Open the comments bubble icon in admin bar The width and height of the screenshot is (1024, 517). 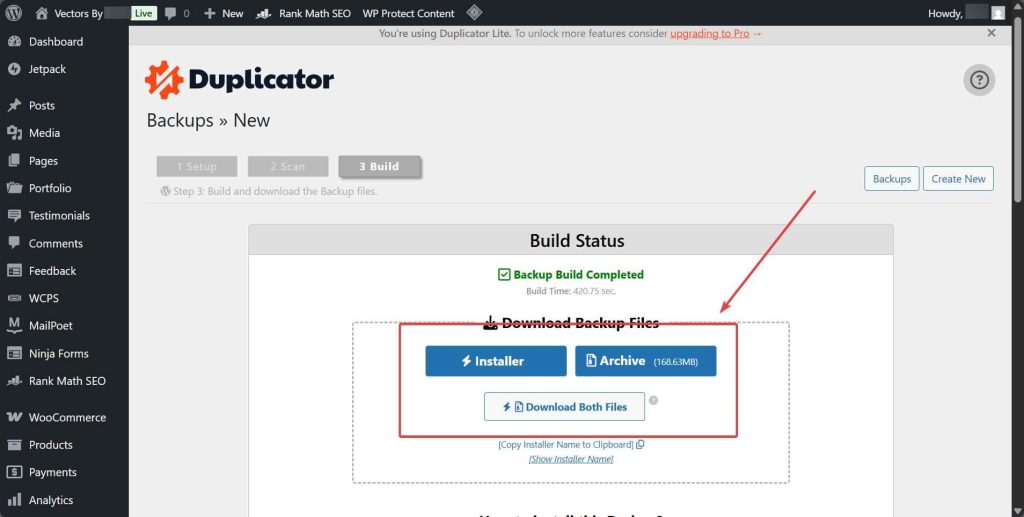click(x=170, y=13)
